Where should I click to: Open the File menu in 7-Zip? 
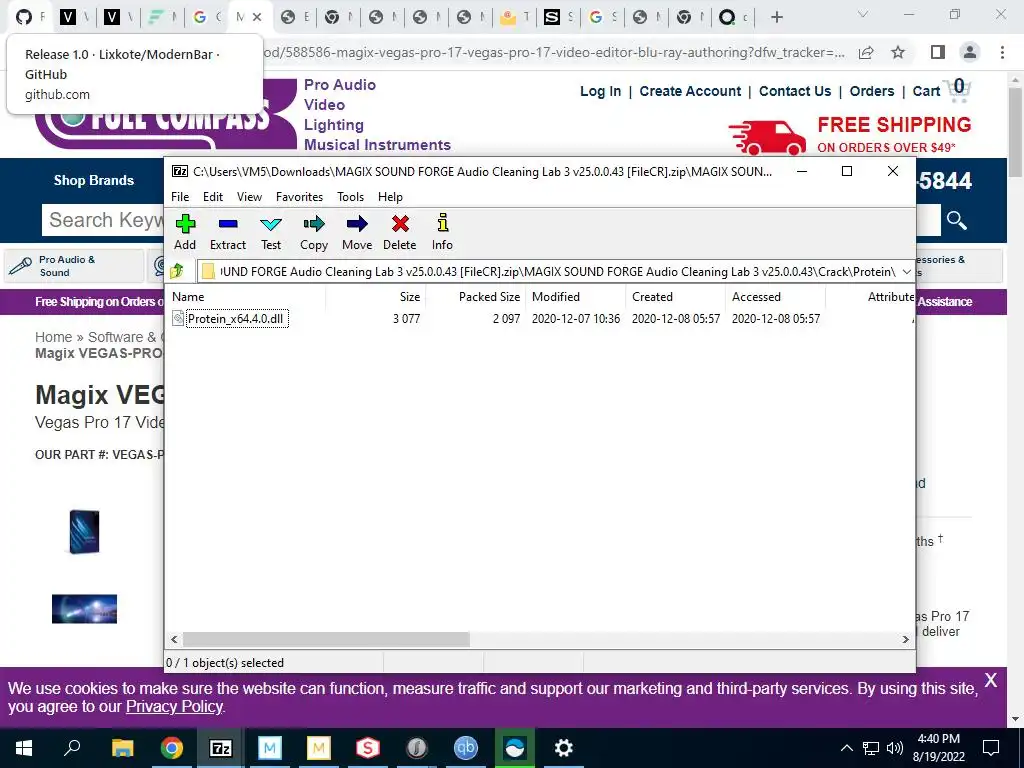pos(180,197)
